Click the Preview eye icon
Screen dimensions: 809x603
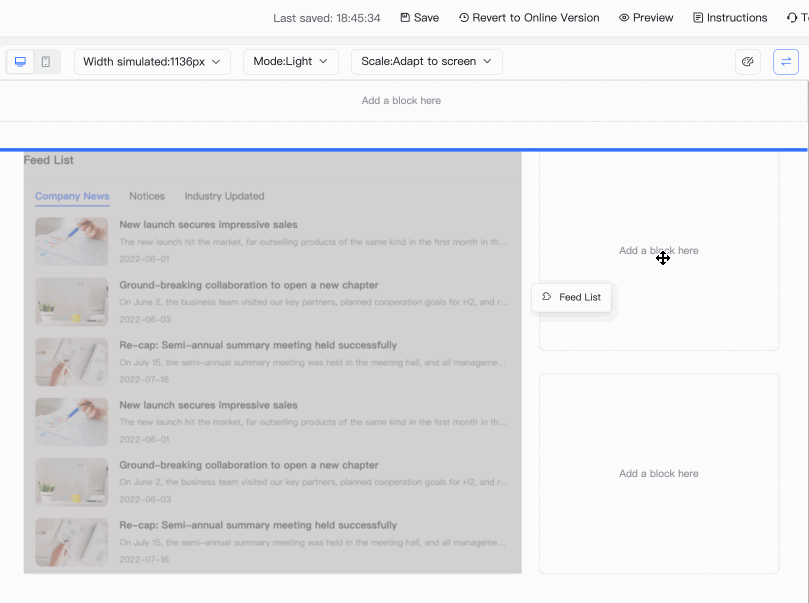624,18
